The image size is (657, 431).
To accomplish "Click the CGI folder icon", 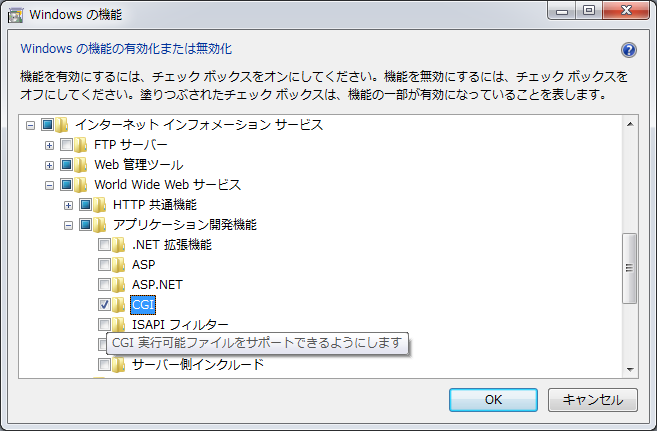I will 119,305.
